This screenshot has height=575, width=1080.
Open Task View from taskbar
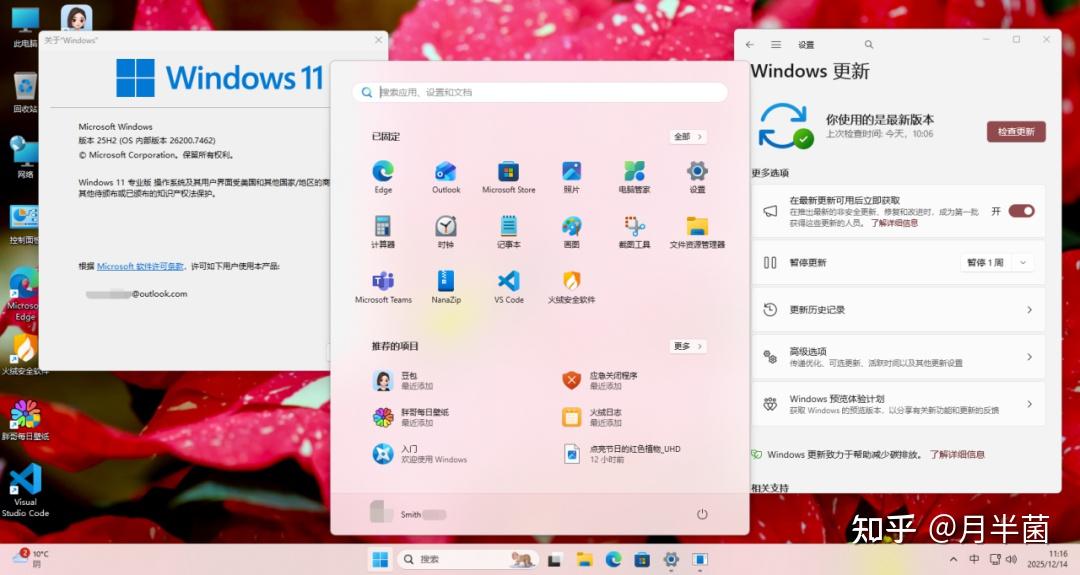(554, 560)
